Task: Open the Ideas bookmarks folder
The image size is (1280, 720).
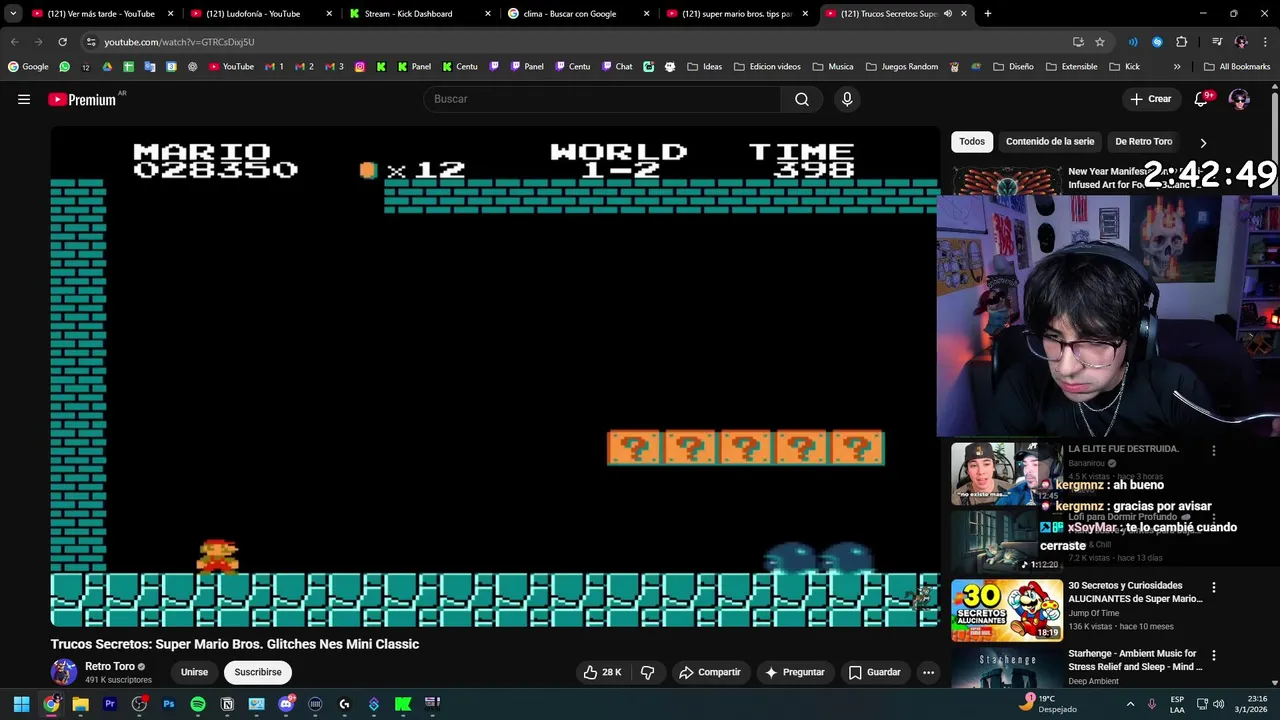Action: pos(704,67)
